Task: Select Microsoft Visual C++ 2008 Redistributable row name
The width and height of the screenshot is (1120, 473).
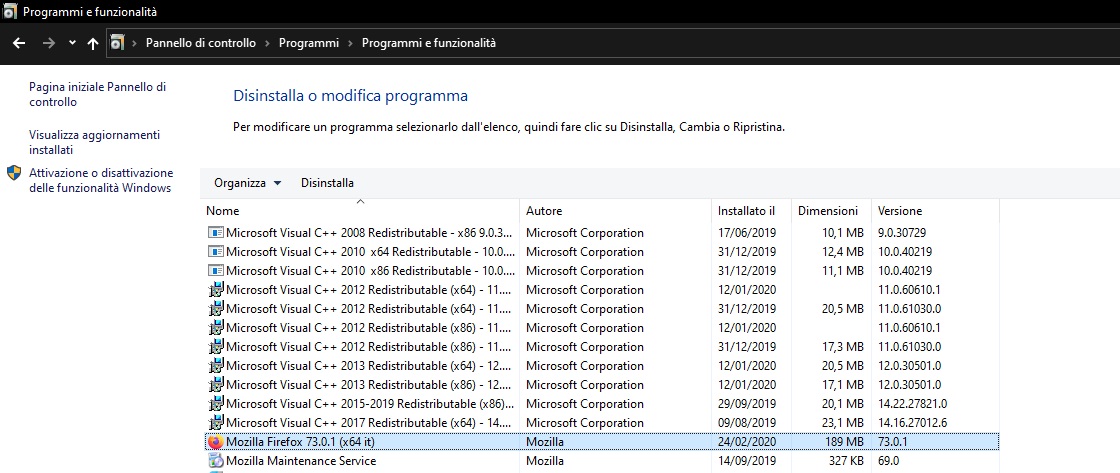Action: [369, 233]
